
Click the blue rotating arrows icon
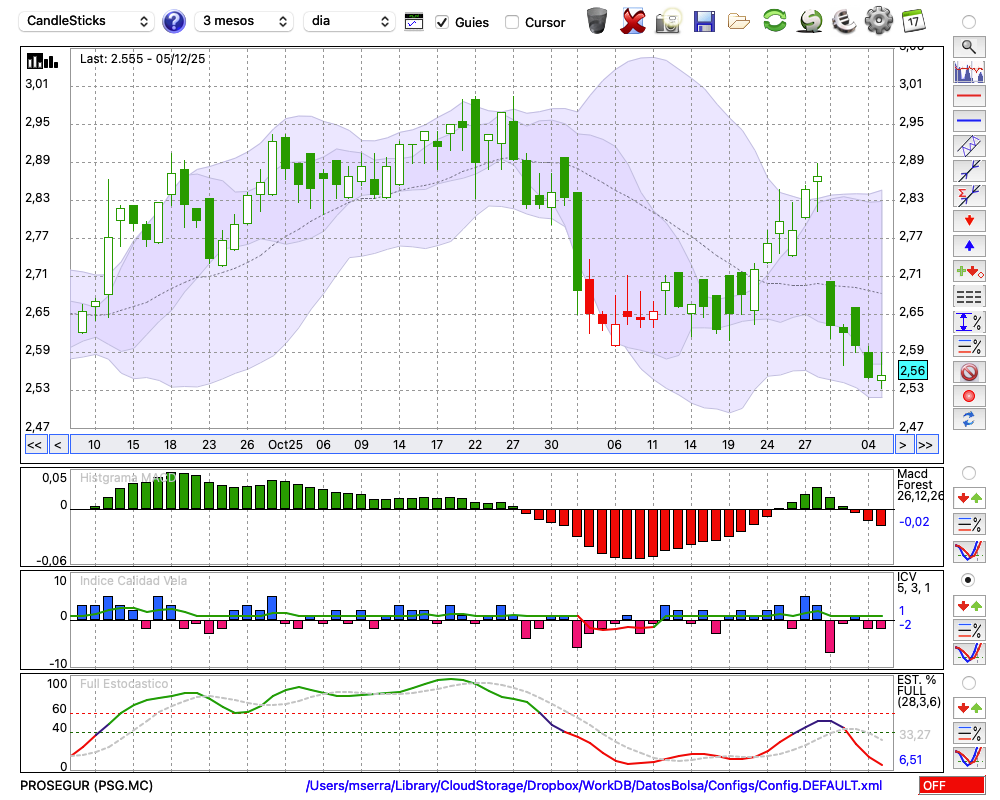point(969,419)
